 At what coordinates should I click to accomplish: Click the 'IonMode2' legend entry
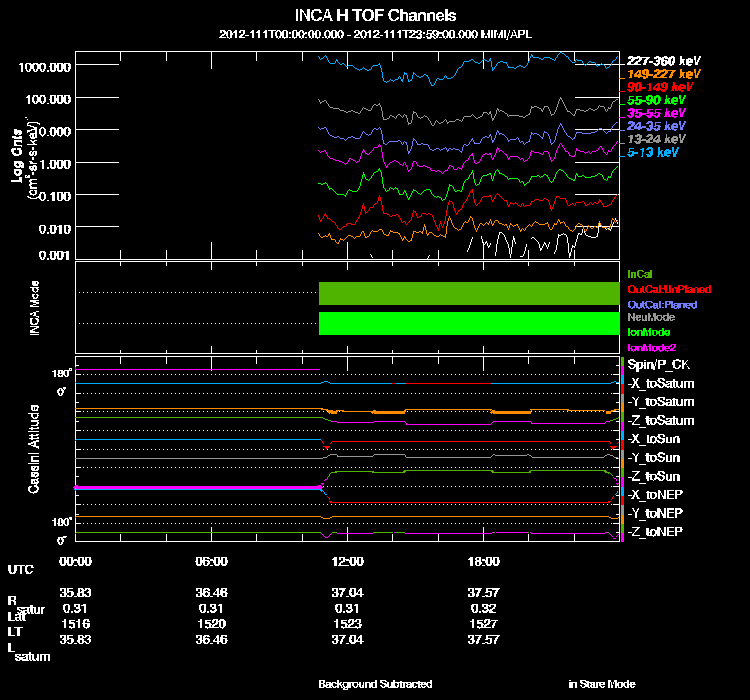coord(651,347)
